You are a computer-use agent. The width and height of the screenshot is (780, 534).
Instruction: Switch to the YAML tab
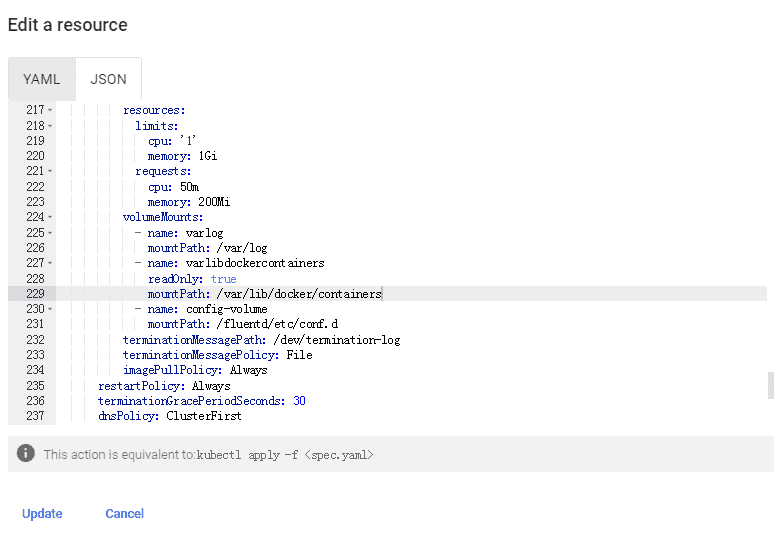pyautogui.click(x=42, y=79)
